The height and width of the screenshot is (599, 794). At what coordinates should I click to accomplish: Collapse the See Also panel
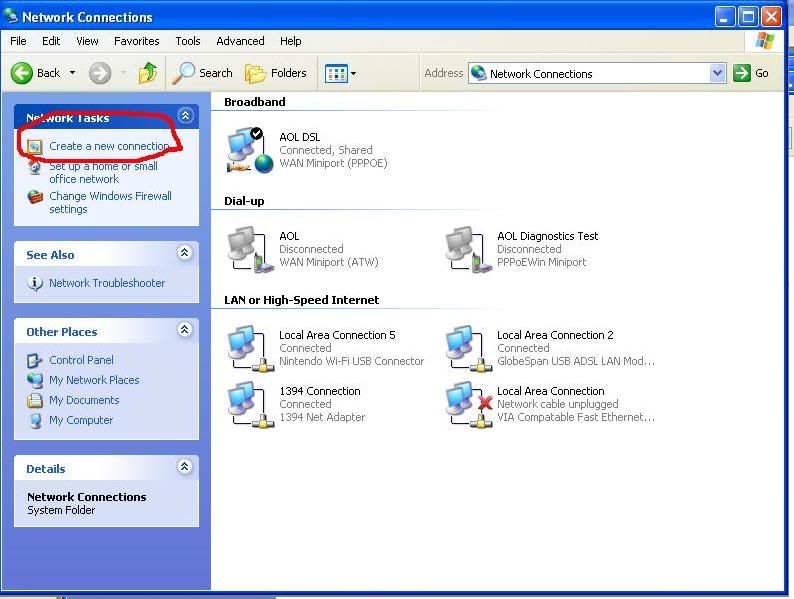(x=184, y=254)
